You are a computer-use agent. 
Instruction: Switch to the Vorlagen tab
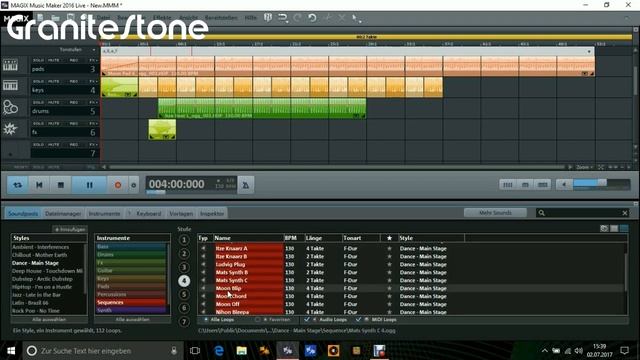pos(181,213)
